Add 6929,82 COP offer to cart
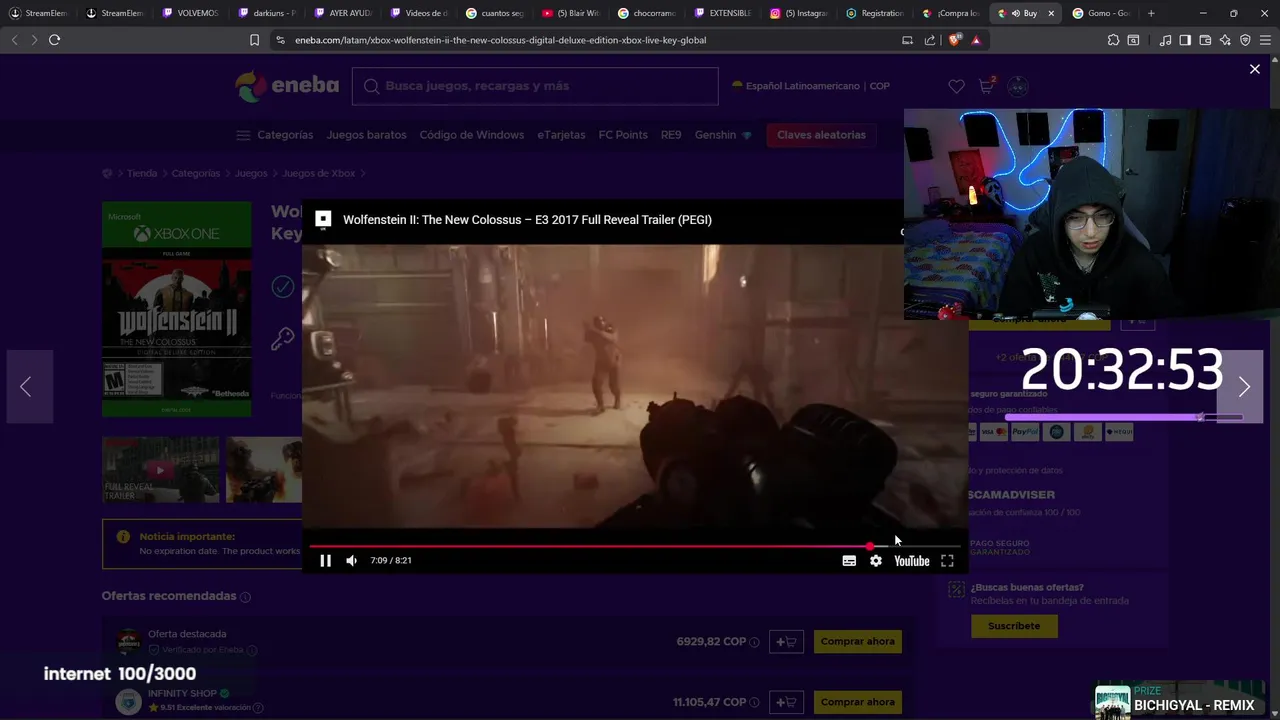1280x720 pixels. (x=786, y=642)
